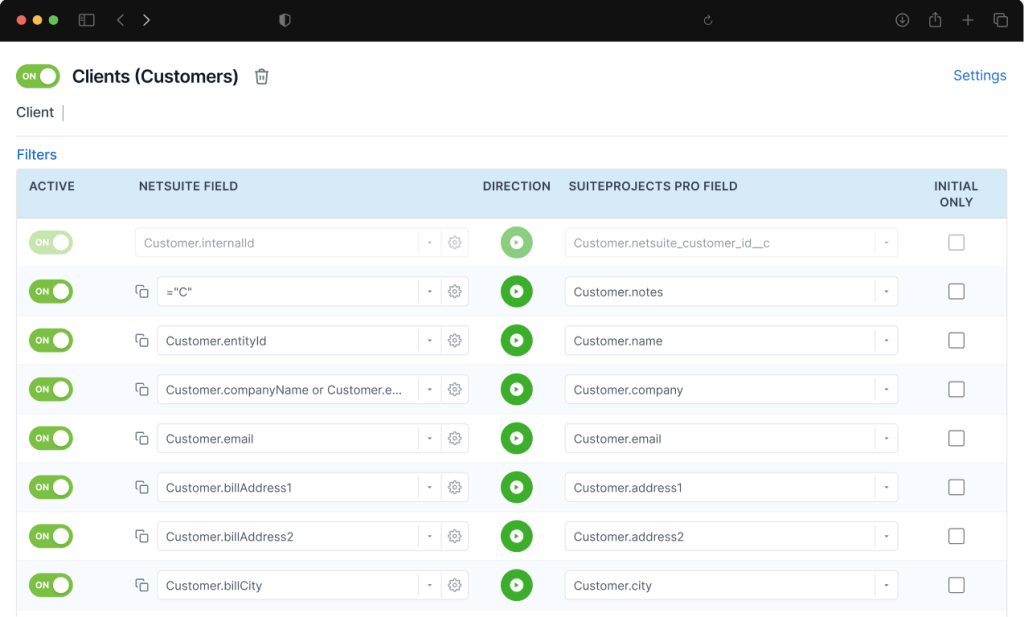Click direction arrow for Customer.internalId row

pyautogui.click(x=517, y=242)
